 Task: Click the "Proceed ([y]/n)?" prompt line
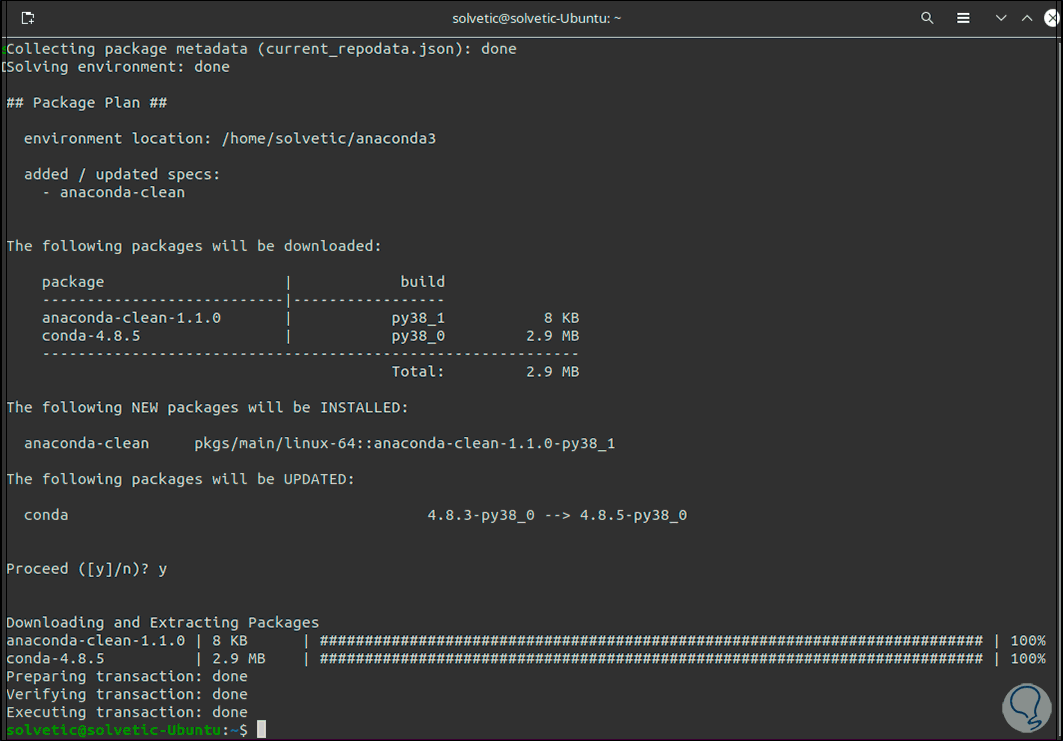click(x=87, y=569)
